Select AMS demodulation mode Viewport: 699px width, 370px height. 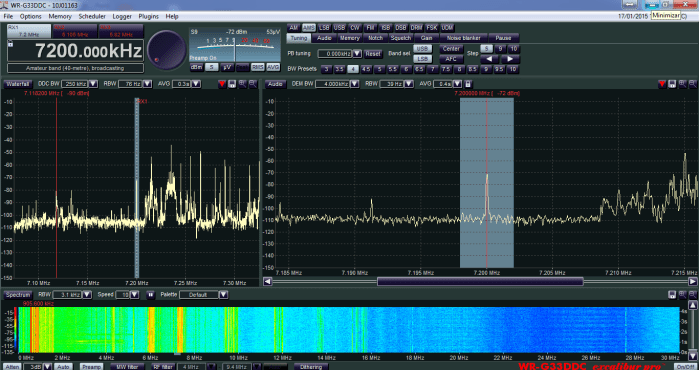(309, 28)
